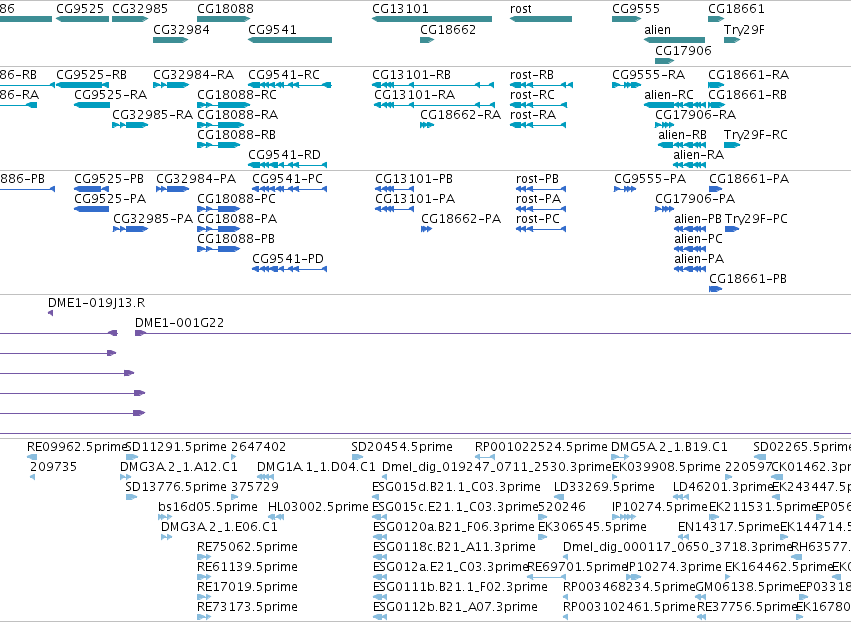Viewport: 851px width, 622px height.
Task: Click transcript label CG13101-RB
Action: (411, 74)
